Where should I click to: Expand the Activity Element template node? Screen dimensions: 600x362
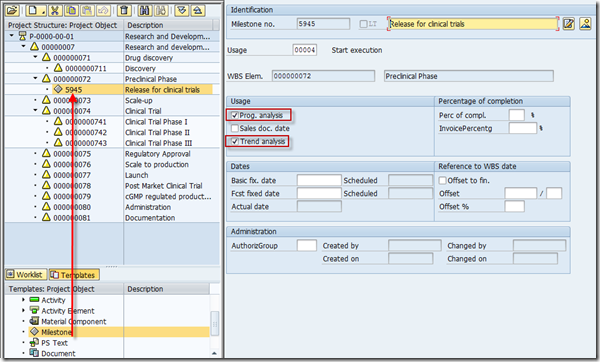23,310
